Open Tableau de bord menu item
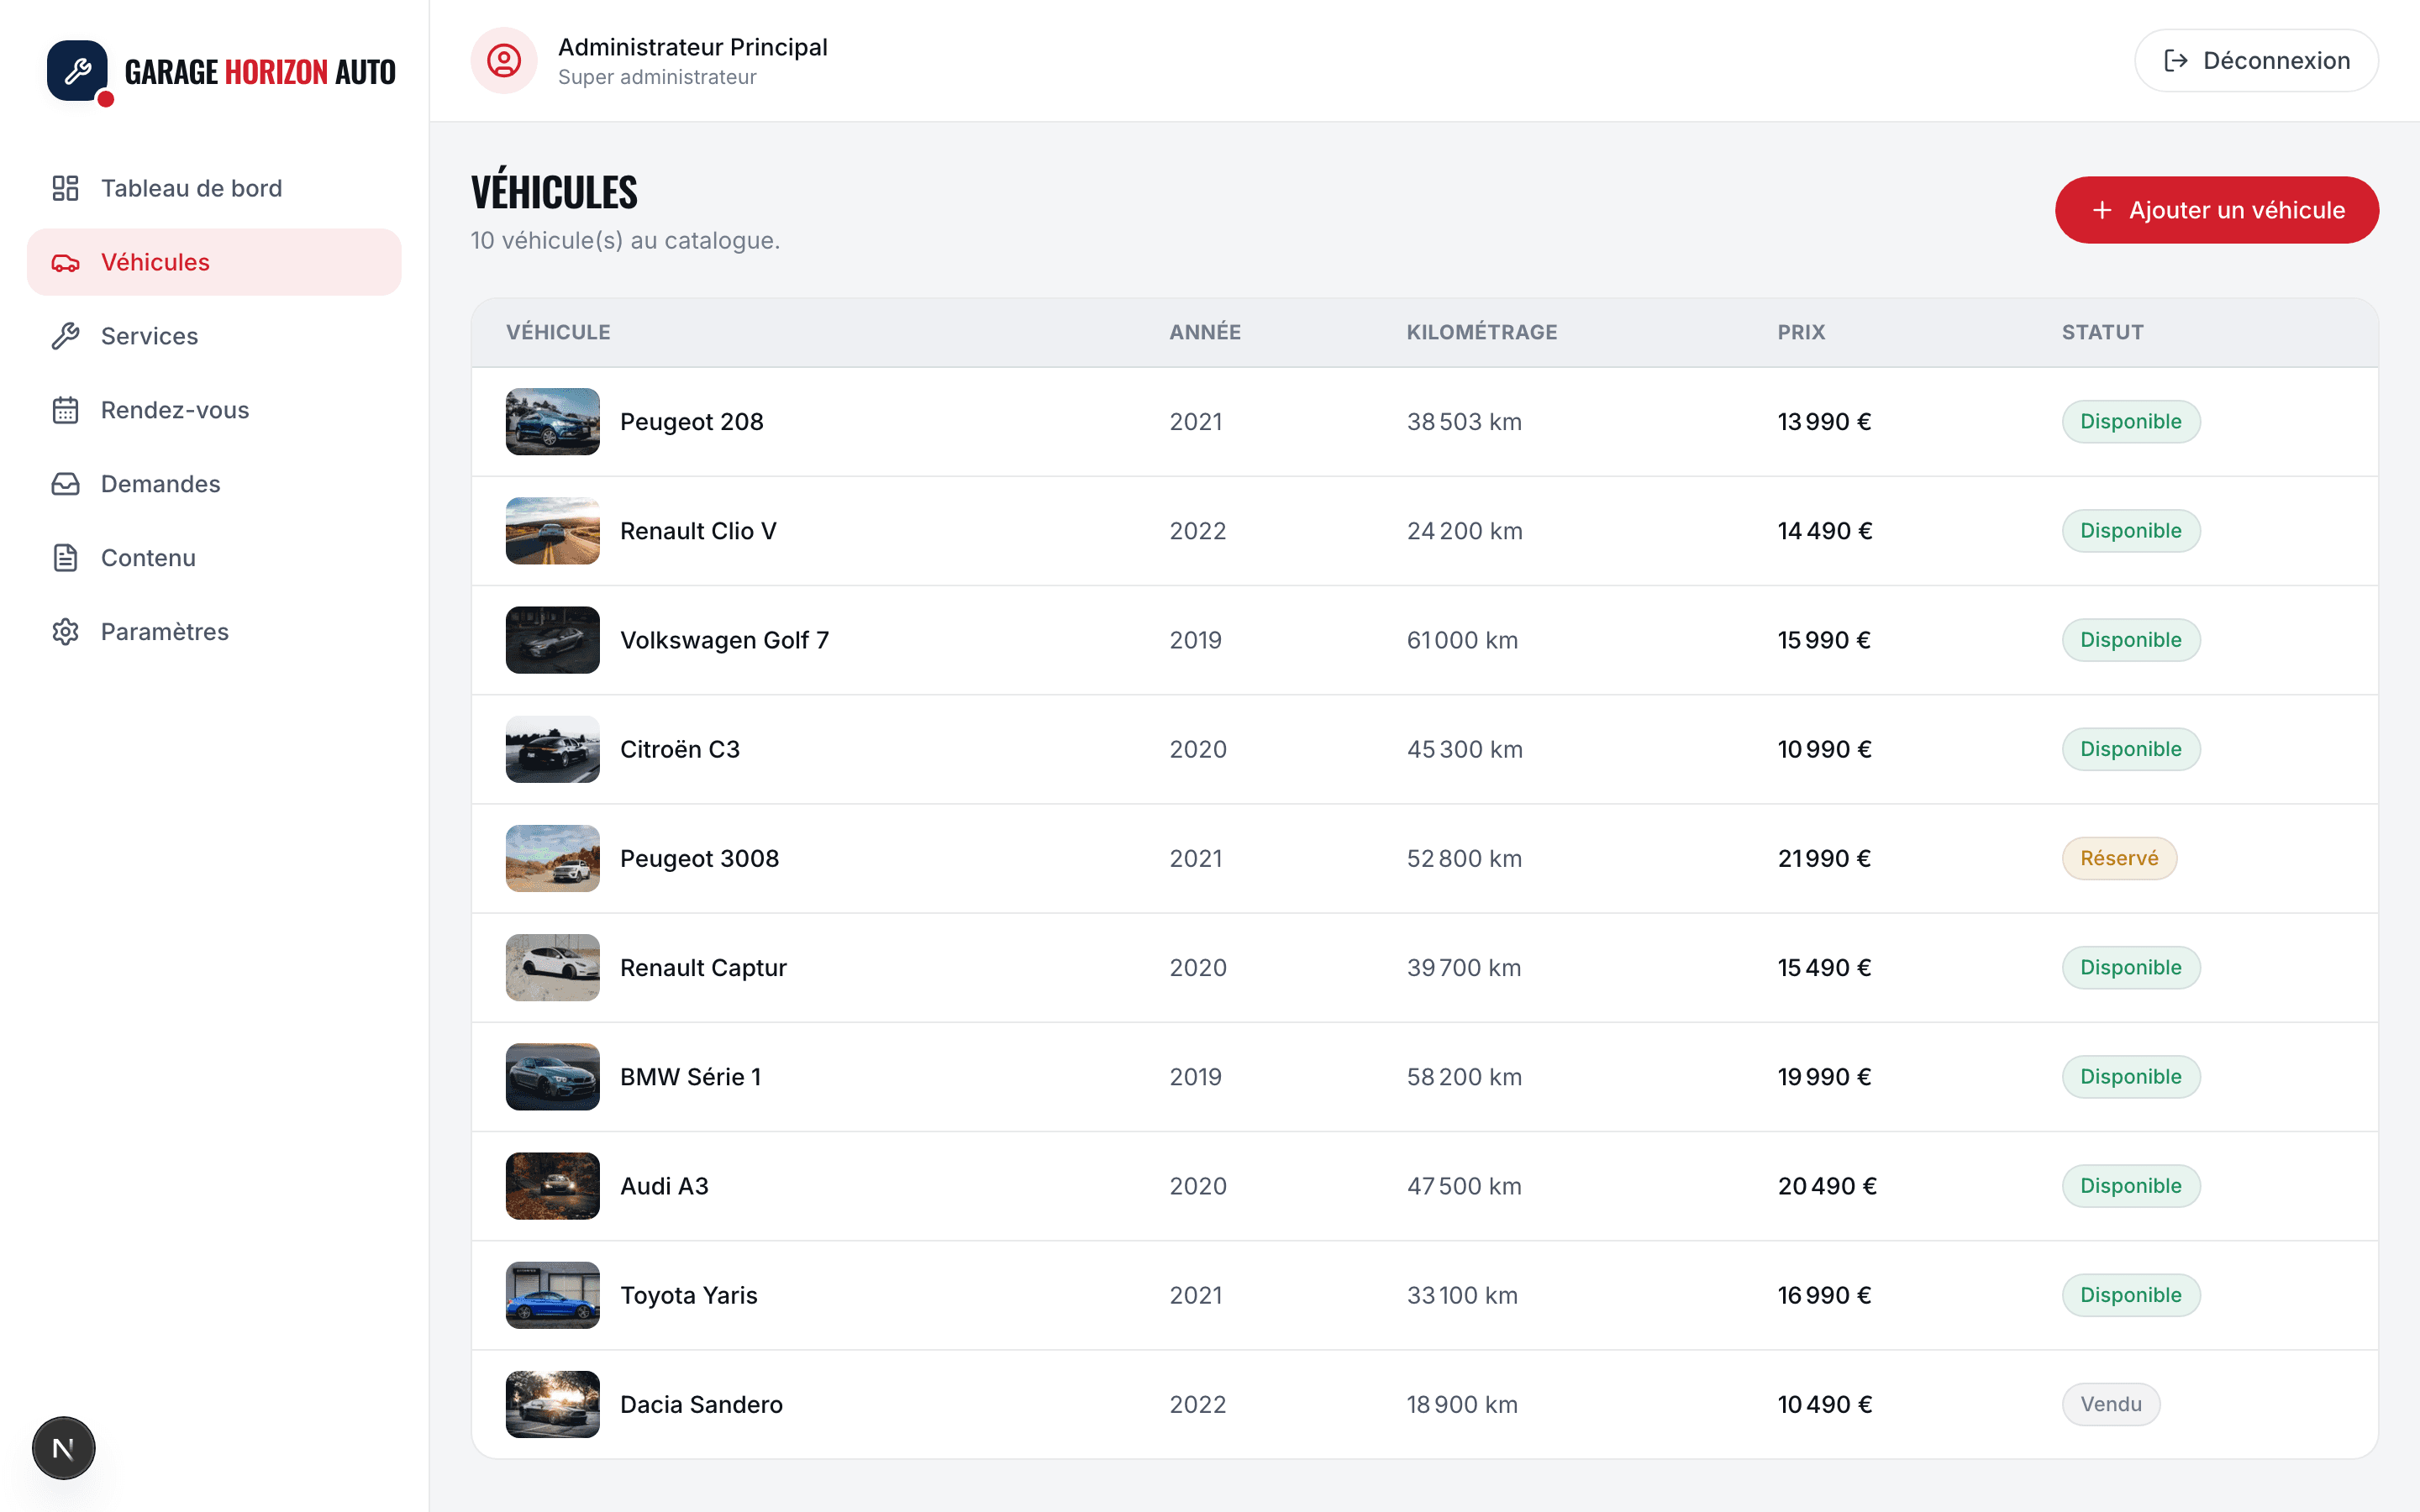 [214, 188]
